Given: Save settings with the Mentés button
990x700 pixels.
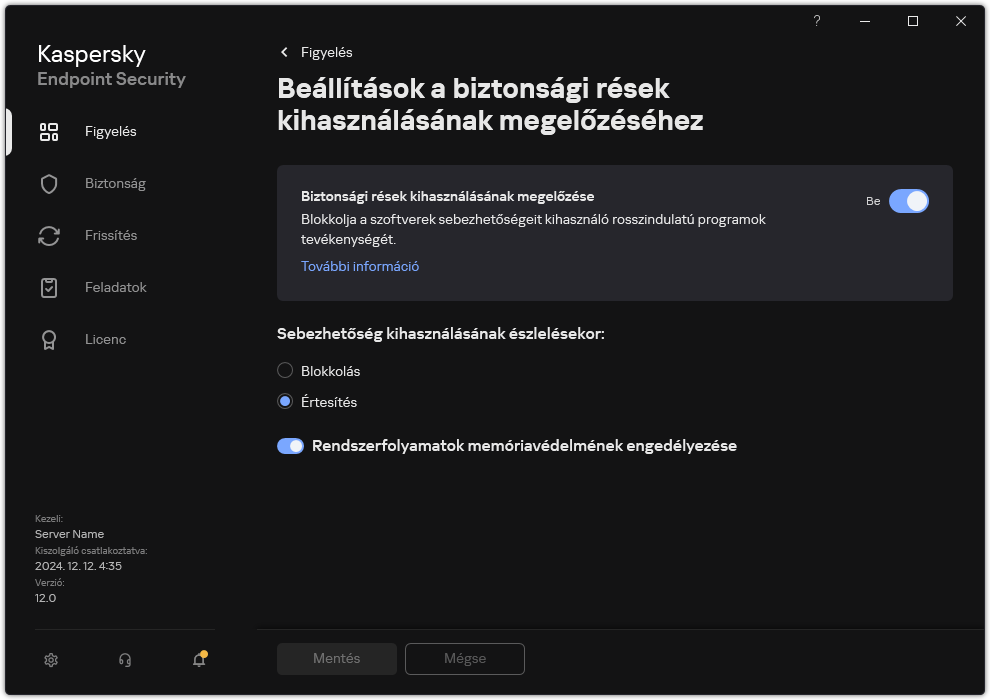Looking at the screenshot, I should [336, 659].
